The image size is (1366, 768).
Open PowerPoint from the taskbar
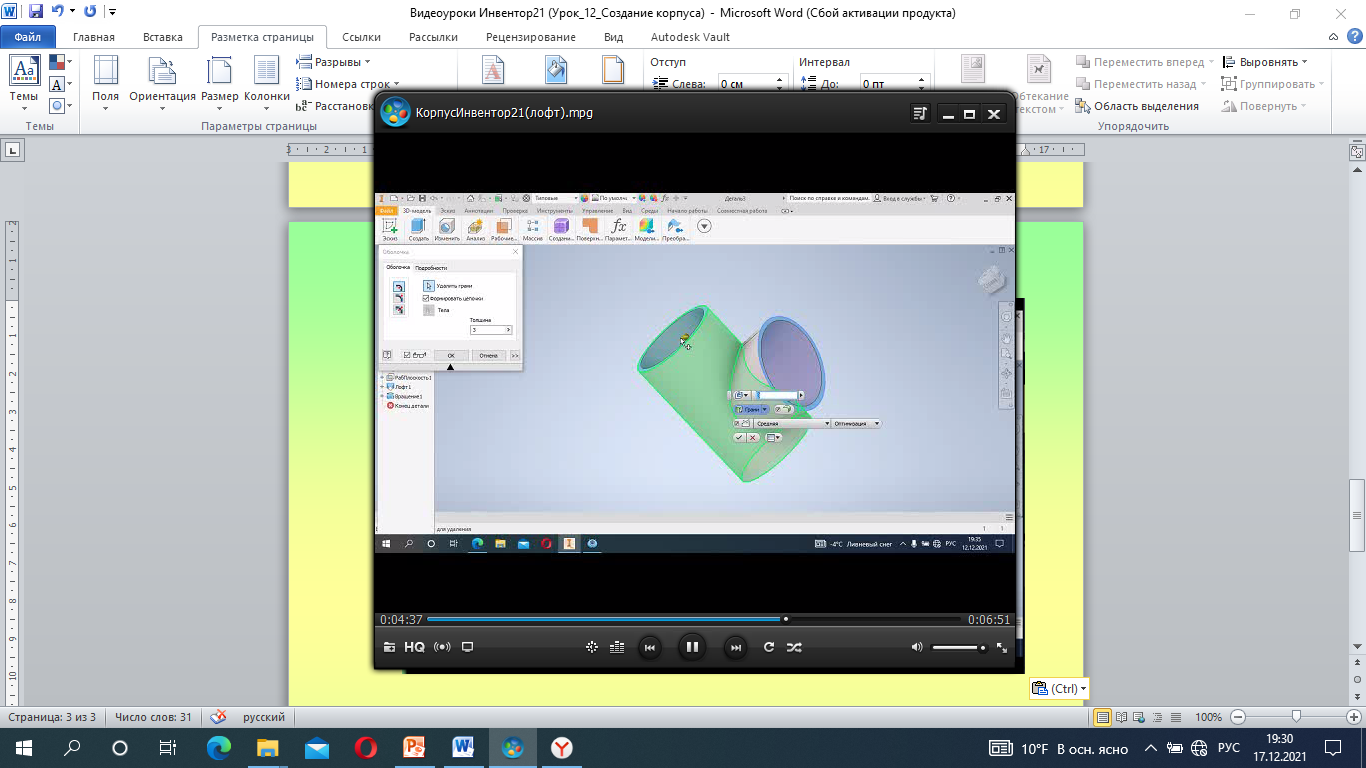pos(414,748)
